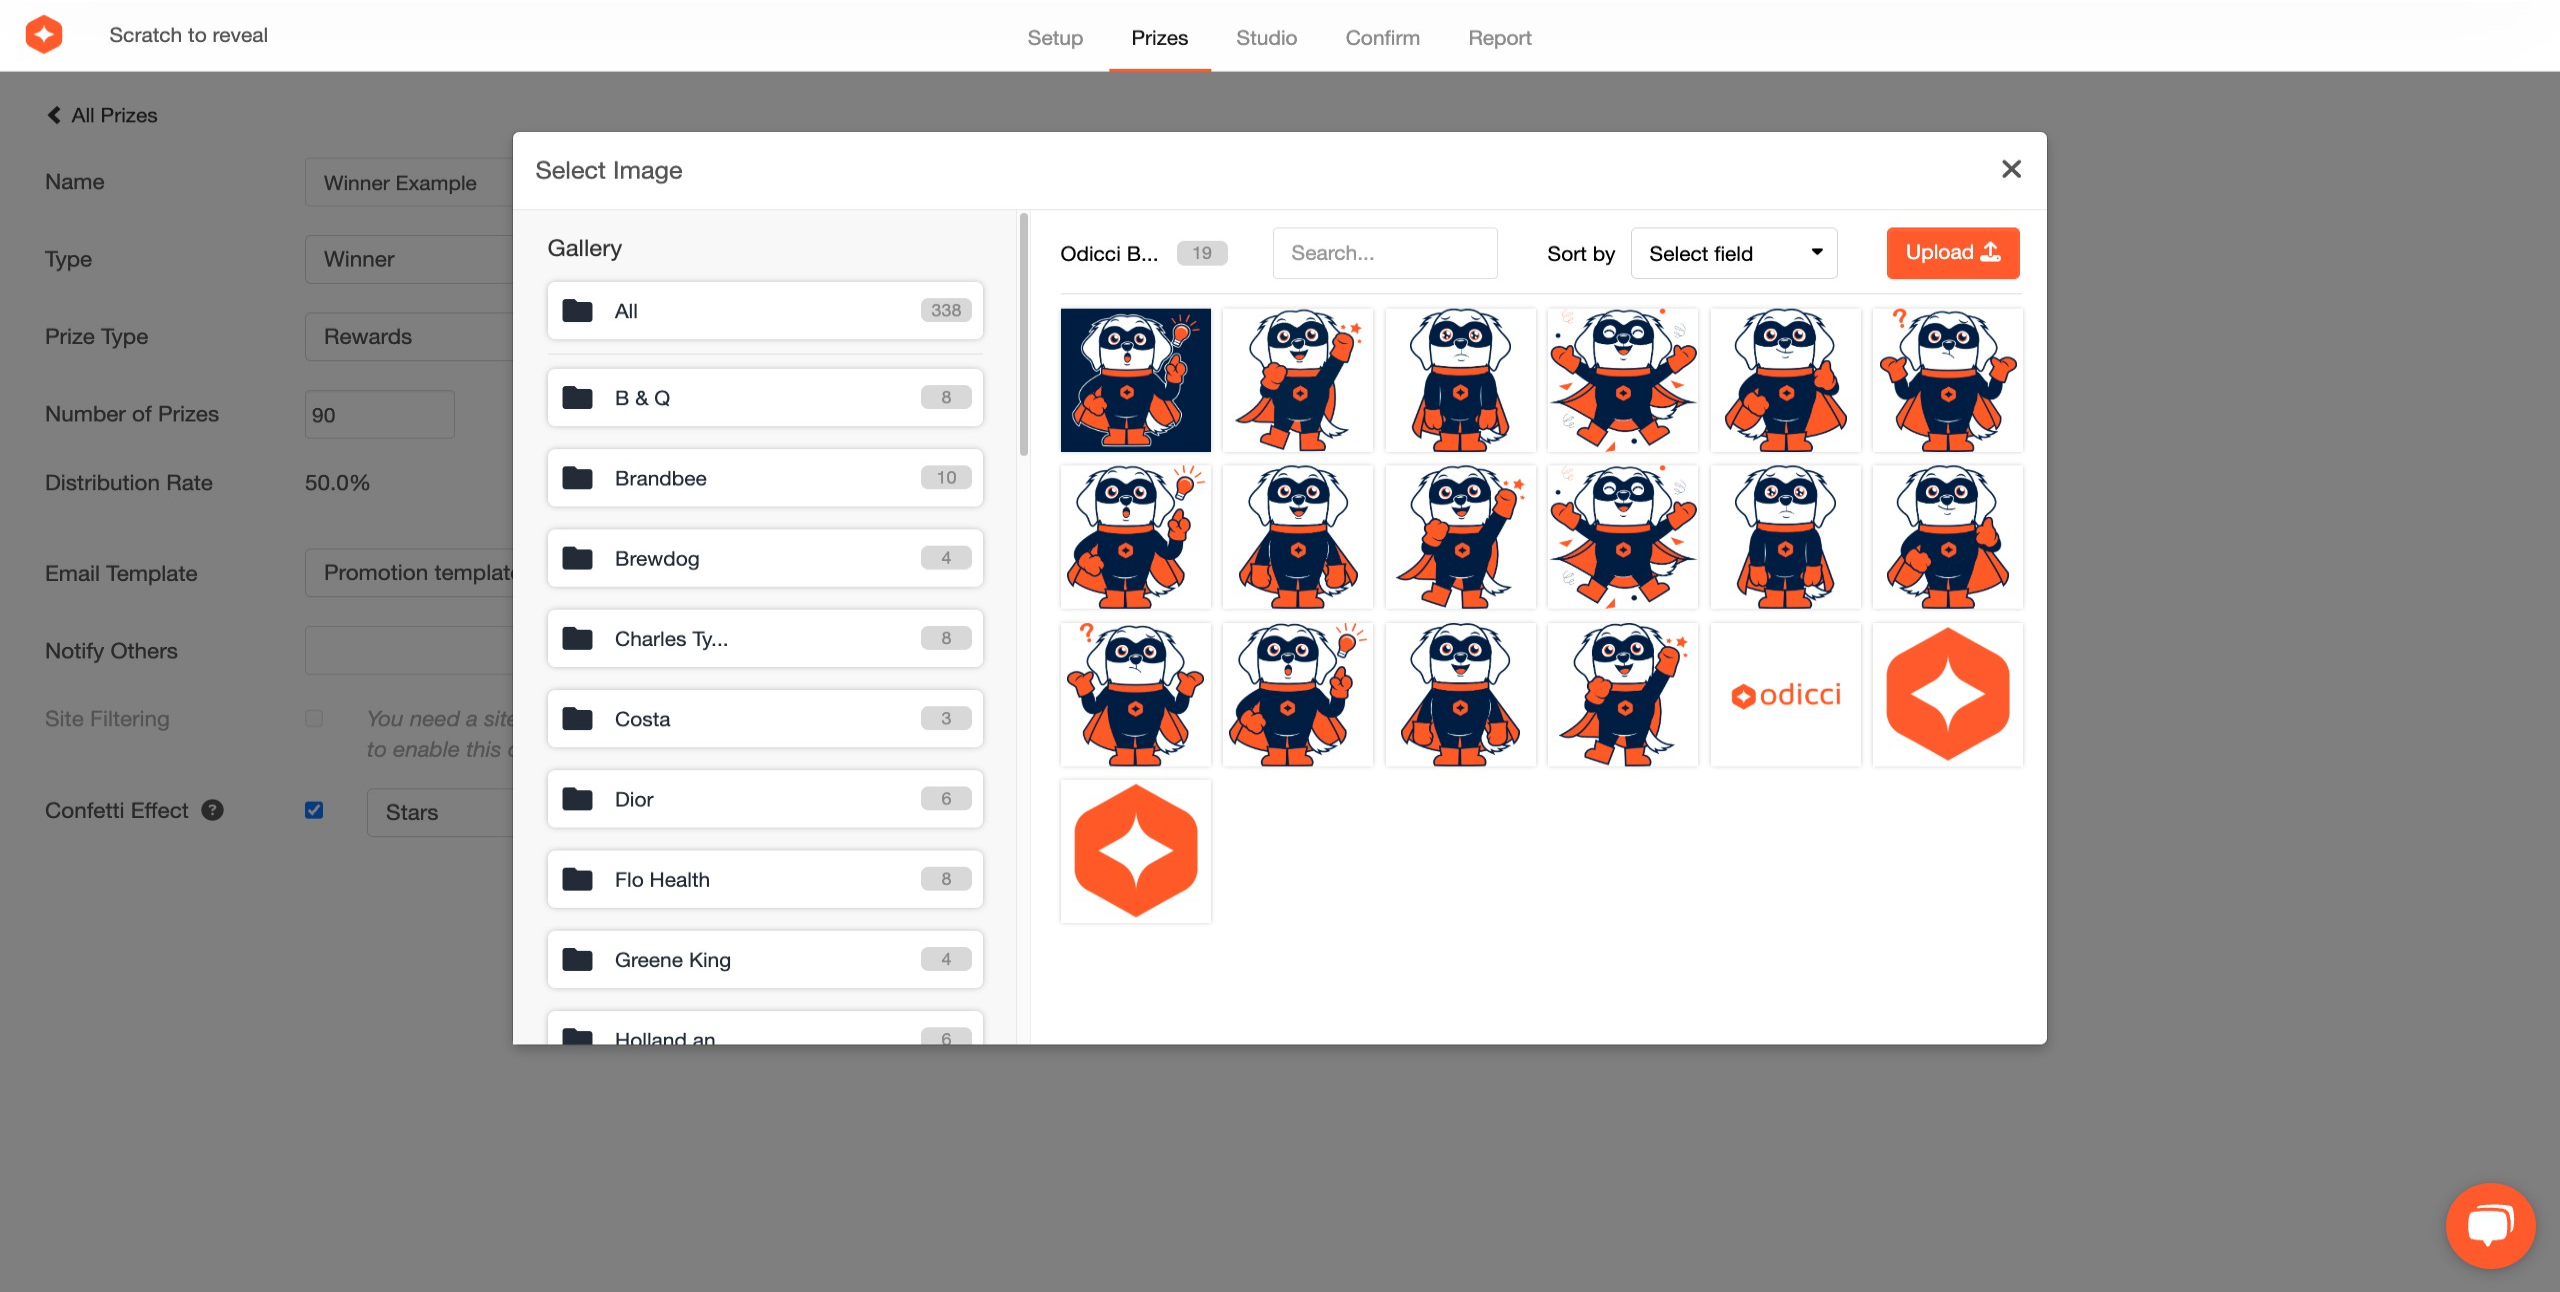Select dark-background mascot thumbnail
The image size is (2560, 1292).
tap(1135, 380)
